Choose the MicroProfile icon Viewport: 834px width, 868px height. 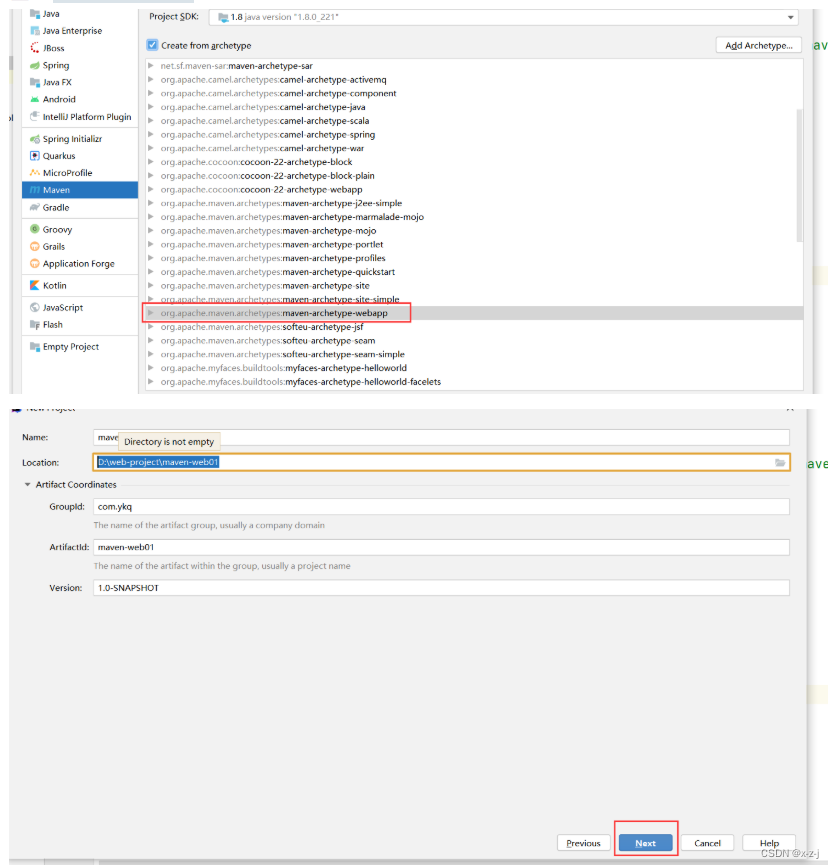pyautogui.click(x=35, y=173)
